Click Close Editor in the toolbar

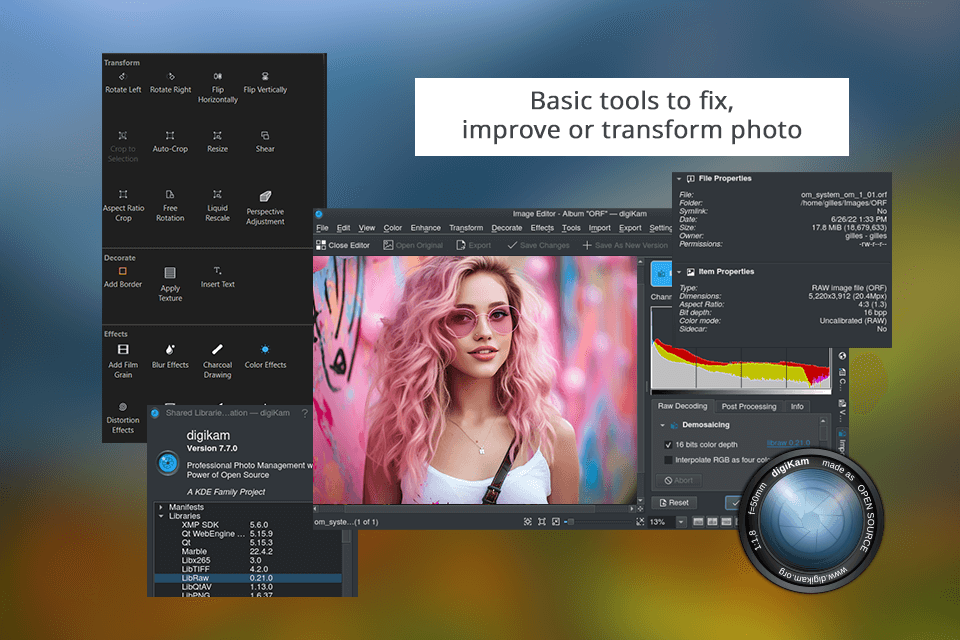coord(343,245)
